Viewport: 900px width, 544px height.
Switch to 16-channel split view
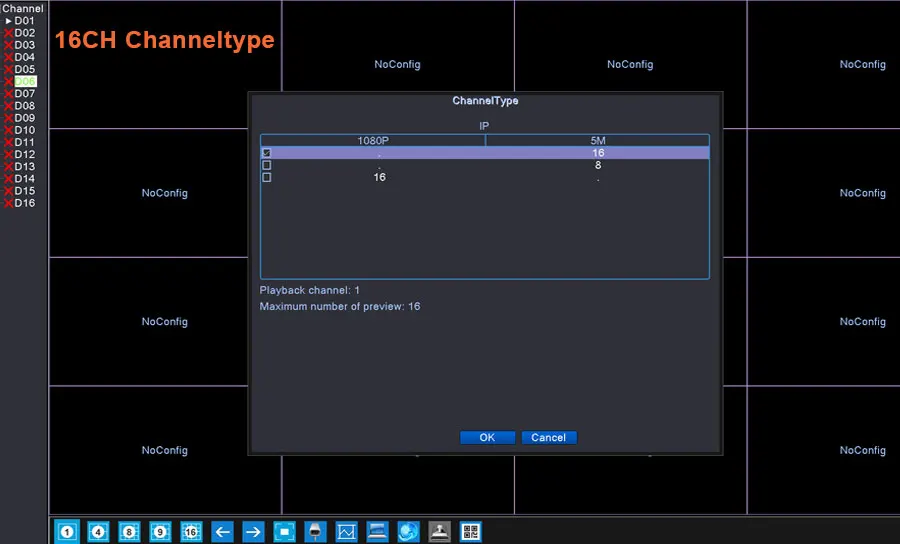click(191, 532)
